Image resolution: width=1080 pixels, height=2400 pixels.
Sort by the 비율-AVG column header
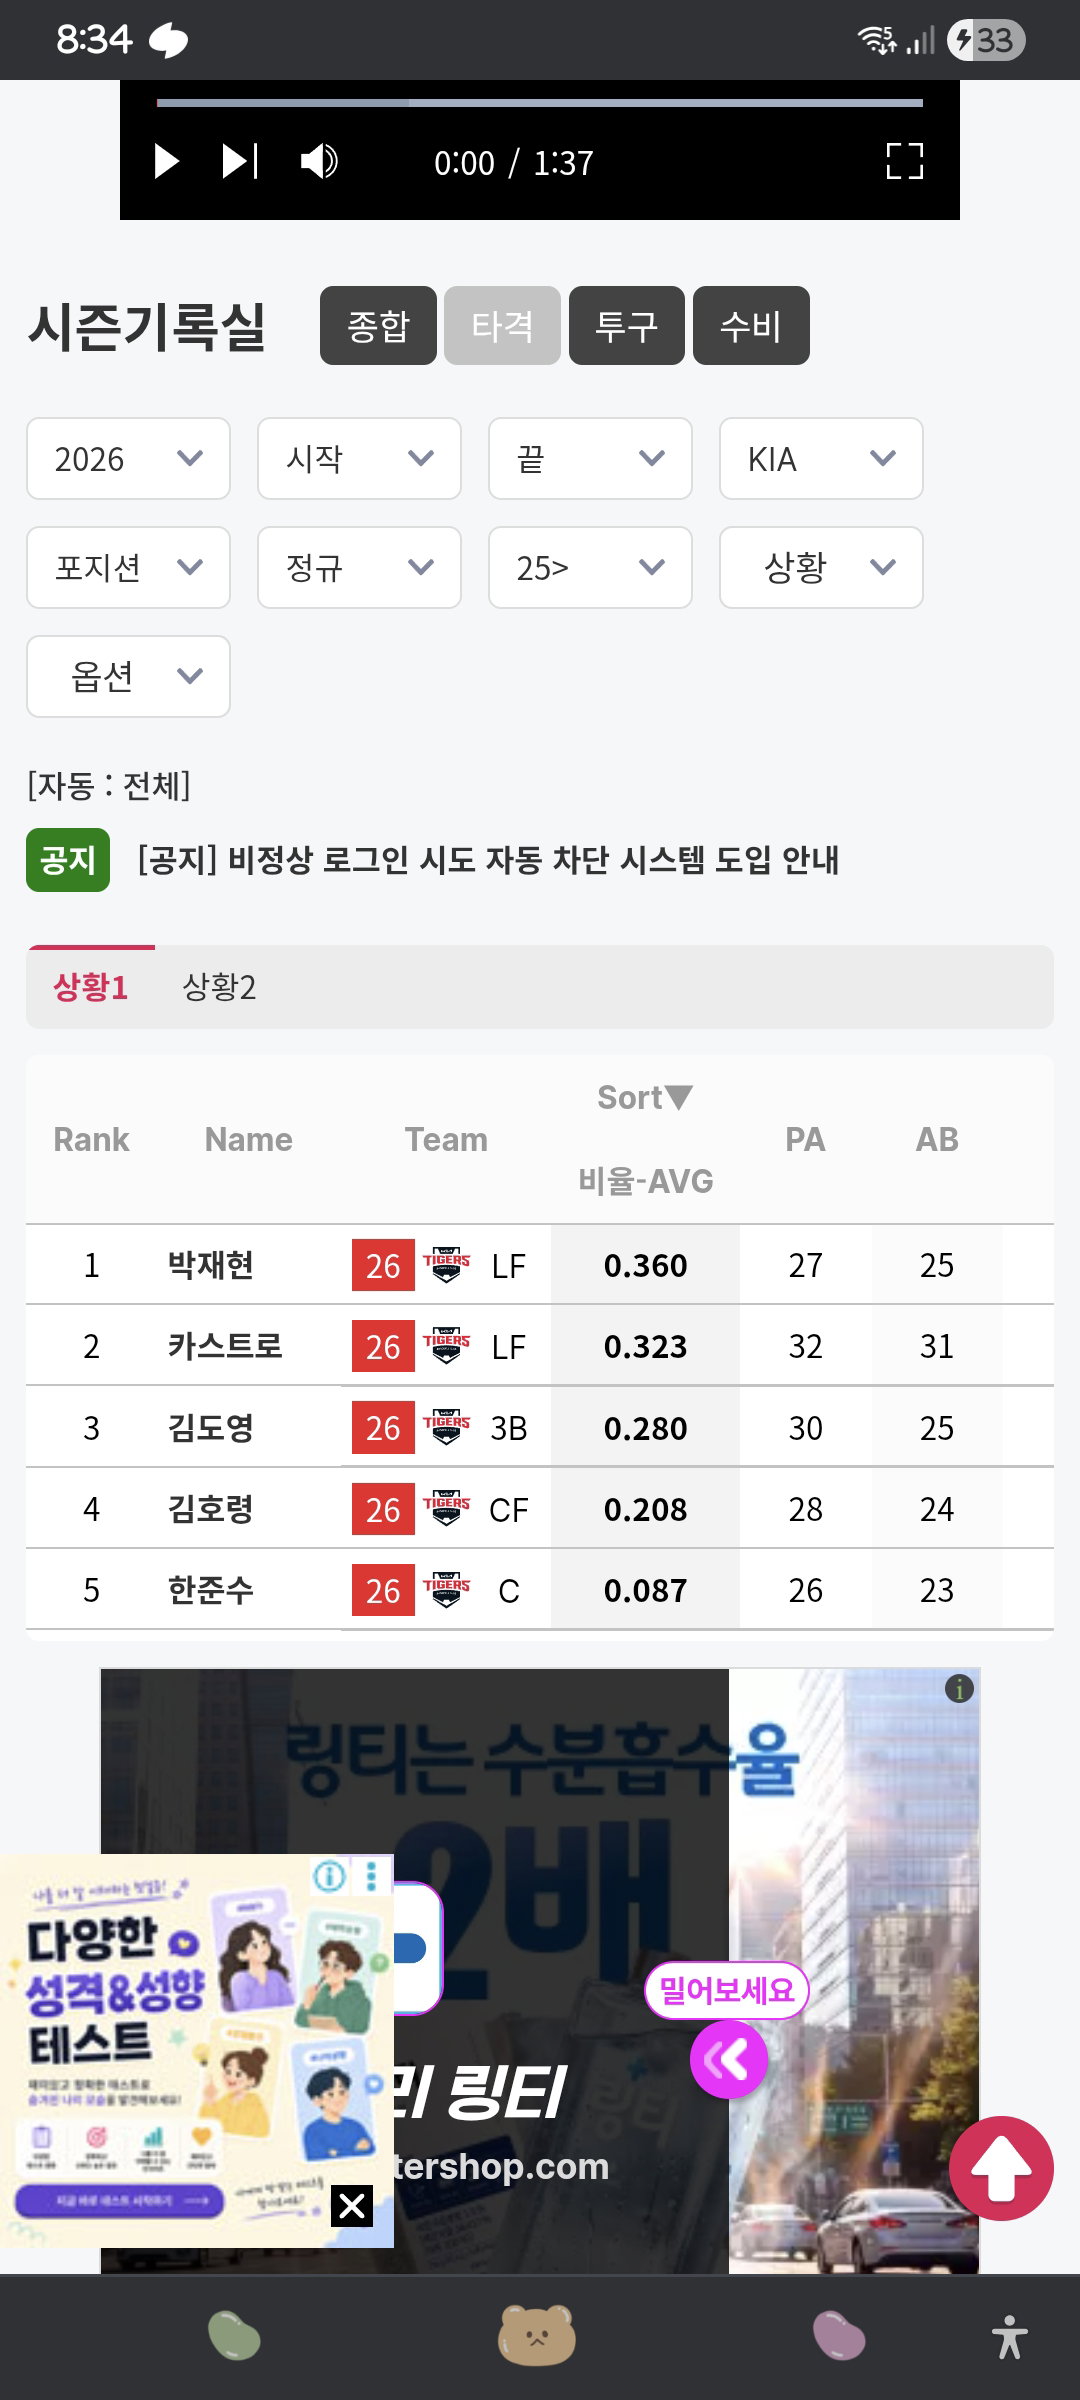point(645,1181)
